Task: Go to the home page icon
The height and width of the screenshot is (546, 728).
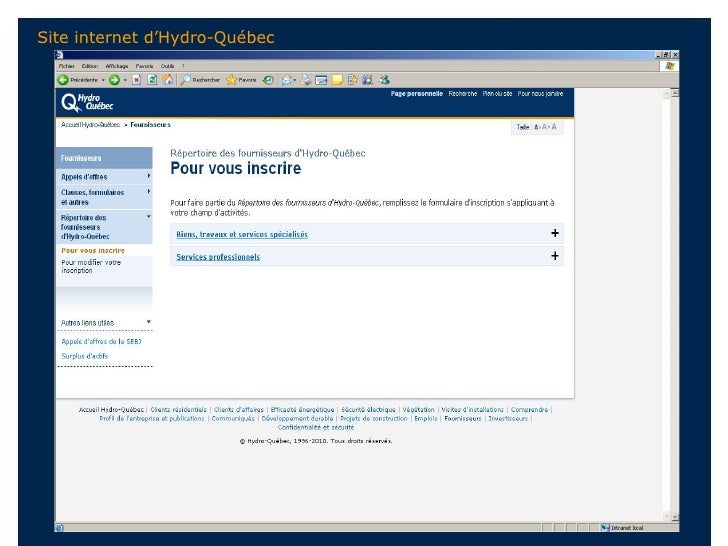Action: pyautogui.click(x=168, y=80)
